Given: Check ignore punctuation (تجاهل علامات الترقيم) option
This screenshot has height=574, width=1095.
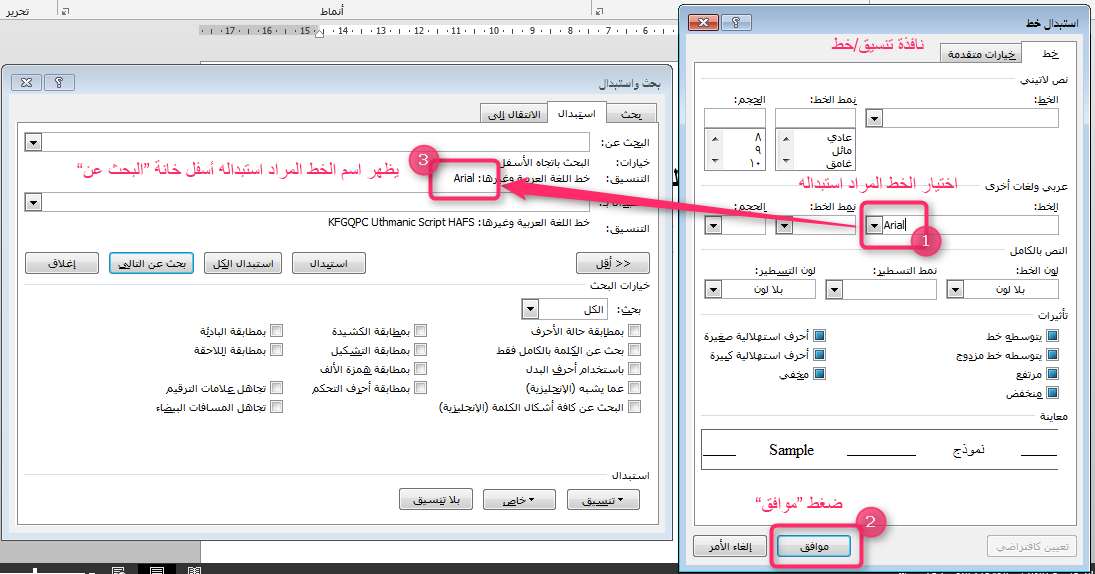Looking at the screenshot, I should [277, 388].
